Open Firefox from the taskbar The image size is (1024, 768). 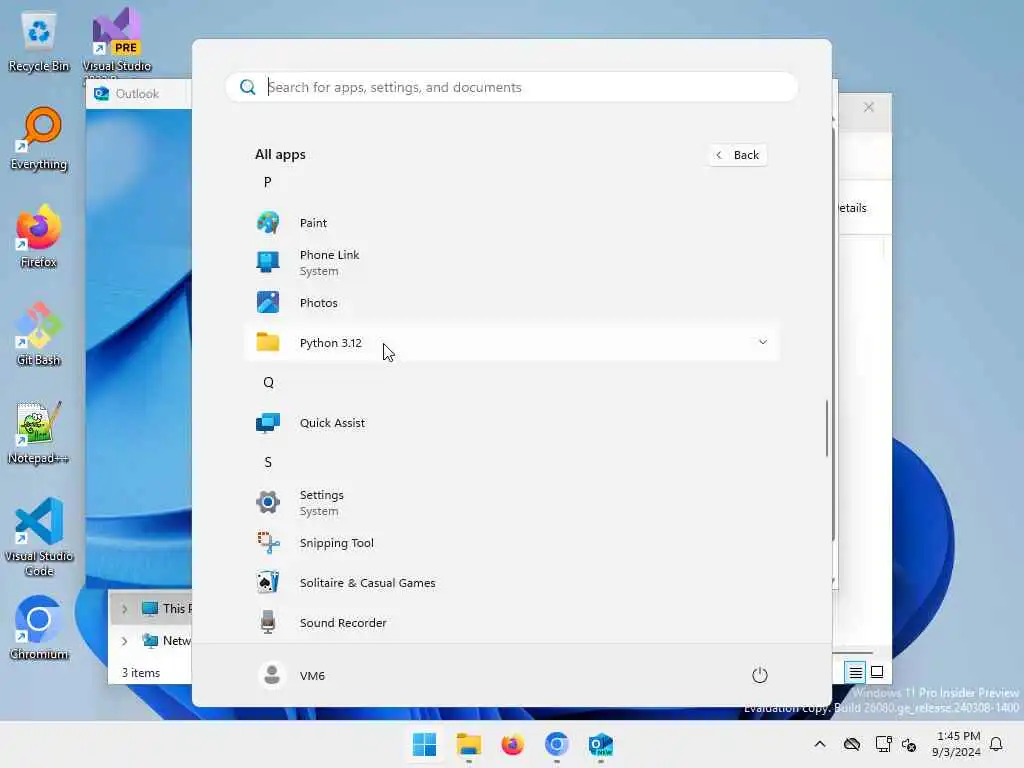click(x=513, y=744)
